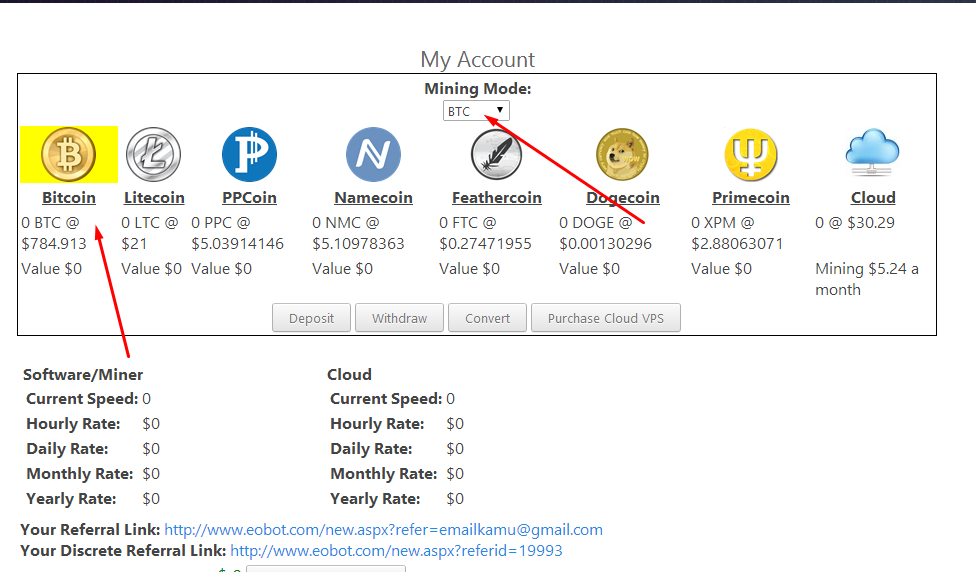976x572 pixels.
Task: Click the PPCoin blue icon
Action: 249,155
